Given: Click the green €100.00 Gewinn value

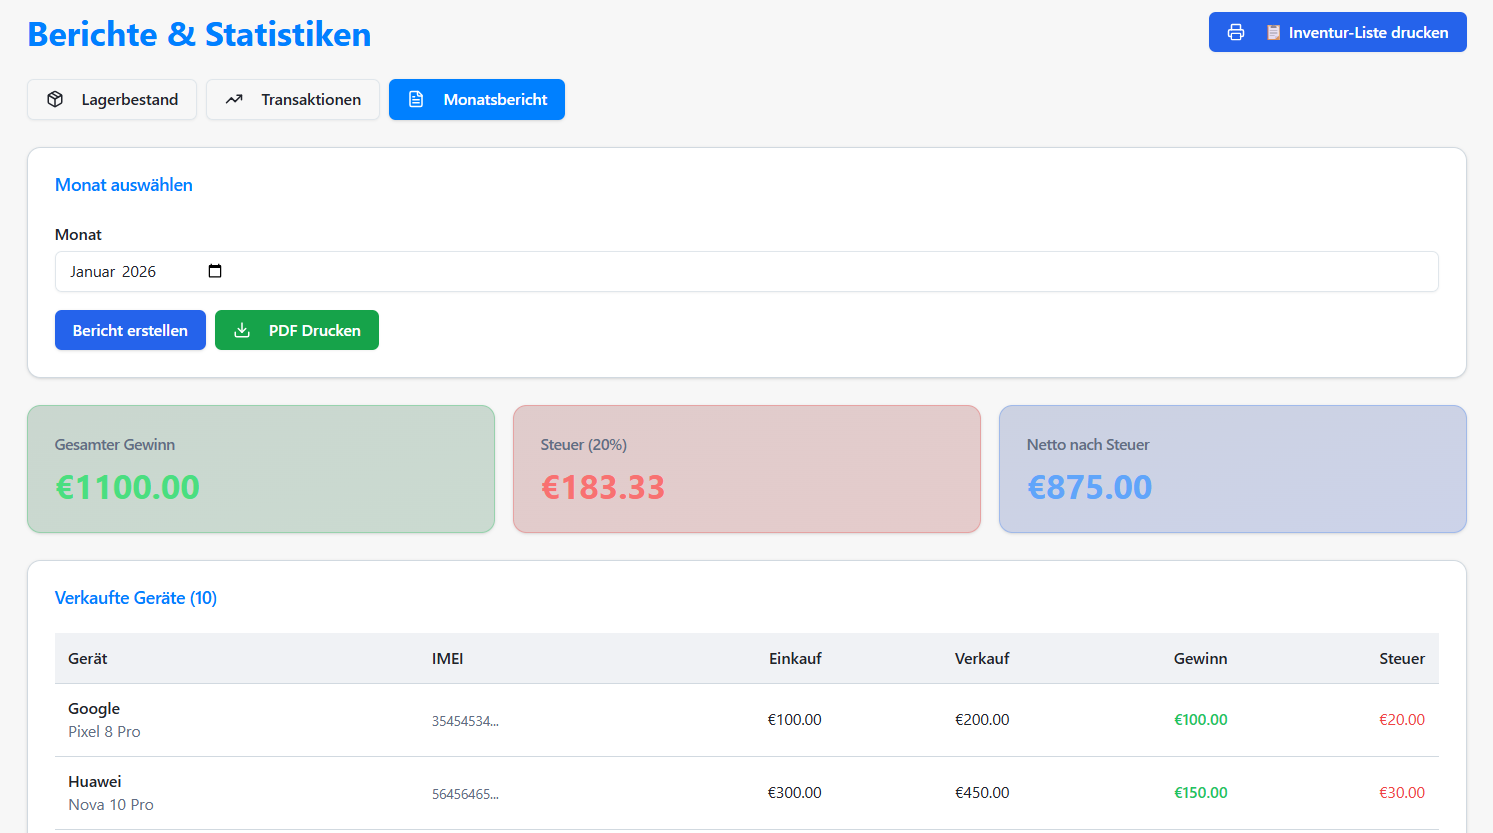Looking at the screenshot, I should point(1200,720).
